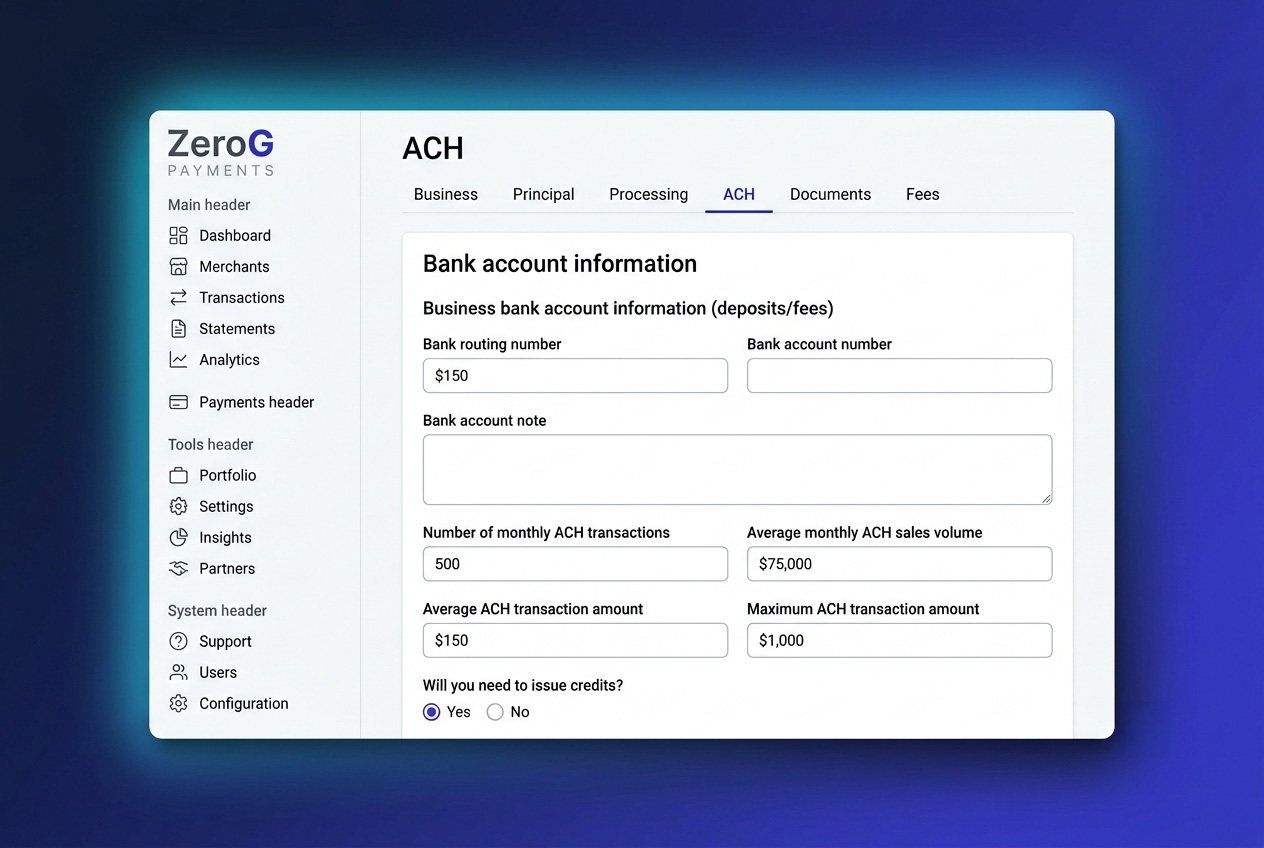
Task: Click the Insights pie chart icon
Action: (178, 537)
